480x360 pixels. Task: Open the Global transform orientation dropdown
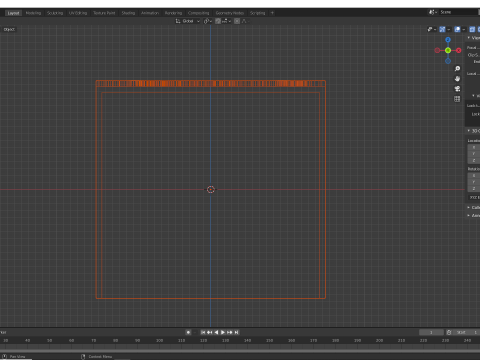[188, 21]
